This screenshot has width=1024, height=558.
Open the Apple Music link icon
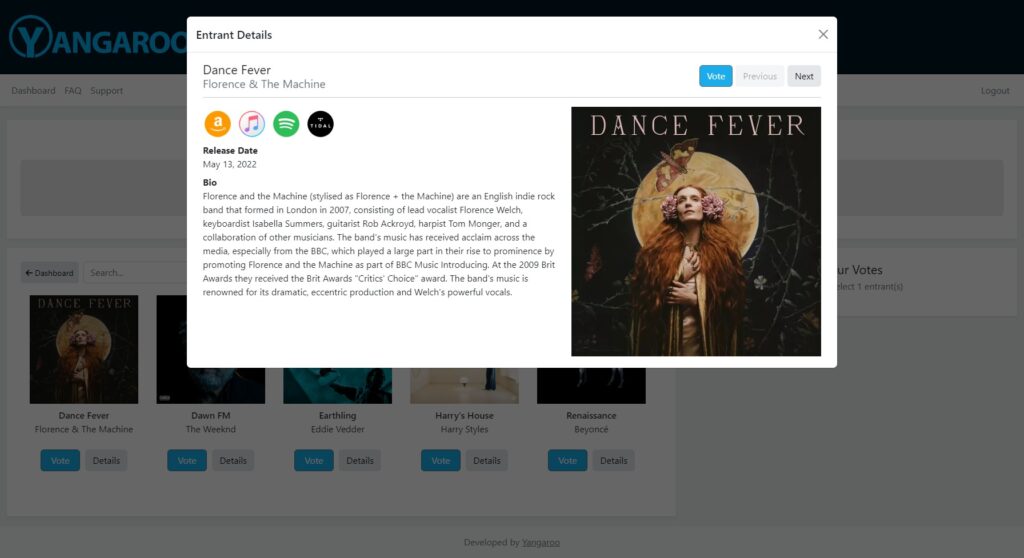(x=252, y=124)
